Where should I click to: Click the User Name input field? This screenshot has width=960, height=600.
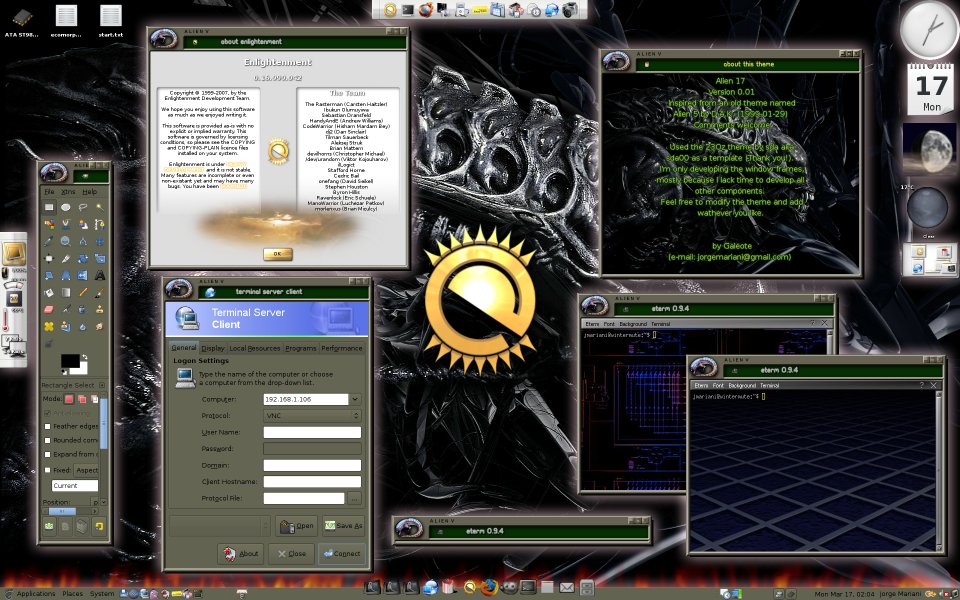click(312, 432)
